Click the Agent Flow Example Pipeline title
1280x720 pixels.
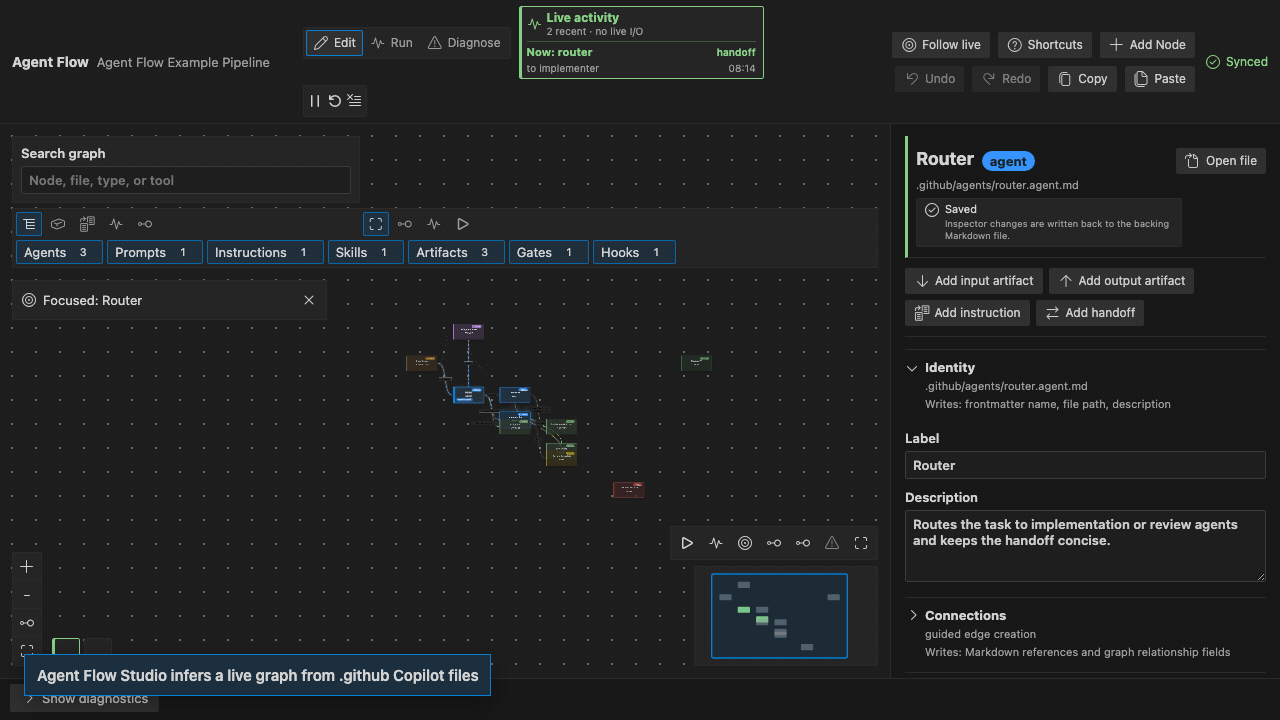pyautogui.click(x=183, y=62)
